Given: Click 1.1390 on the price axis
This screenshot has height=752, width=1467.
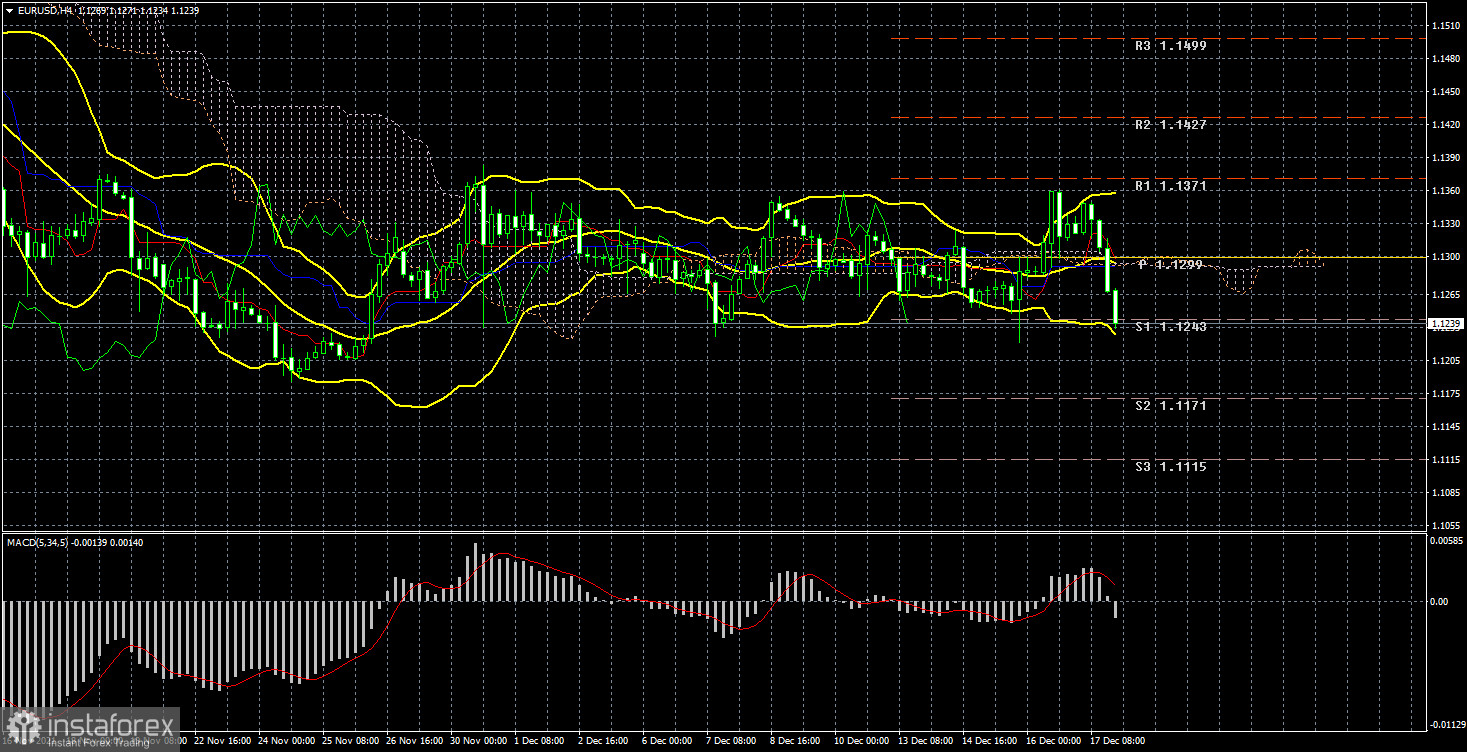Looking at the screenshot, I should pyautogui.click(x=1446, y=158).
